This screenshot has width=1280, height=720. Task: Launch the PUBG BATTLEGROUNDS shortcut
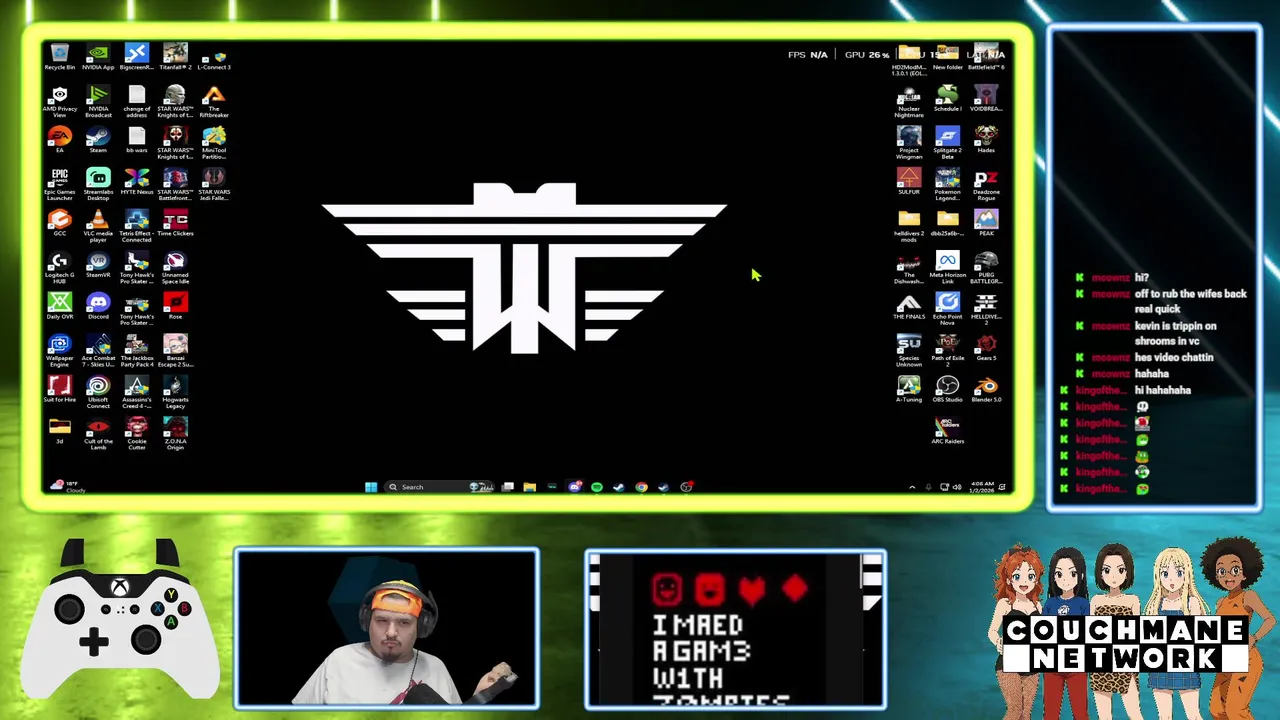[x=986, y=268]
